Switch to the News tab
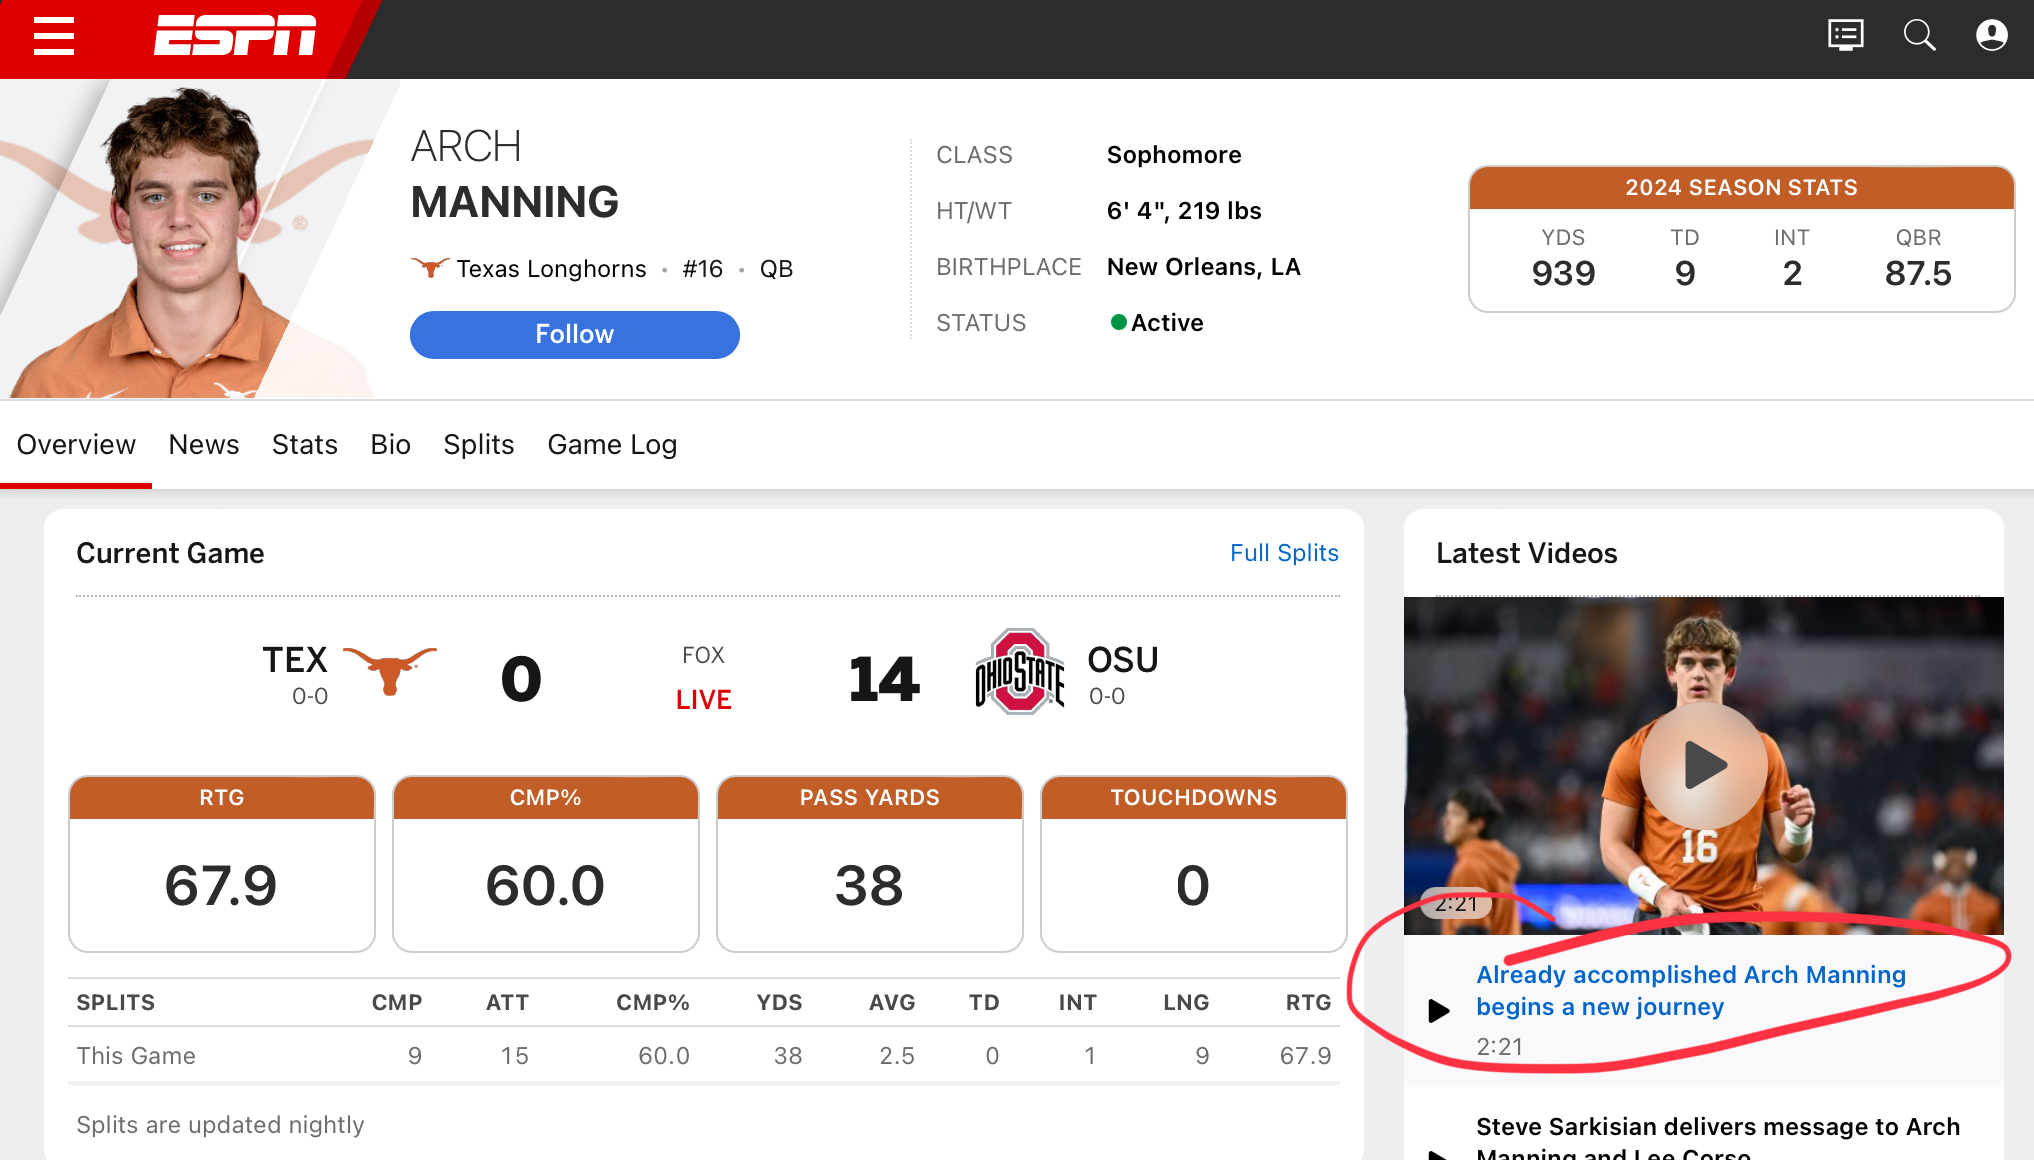Screen dimensions: 2034x1160 (204, 445)
